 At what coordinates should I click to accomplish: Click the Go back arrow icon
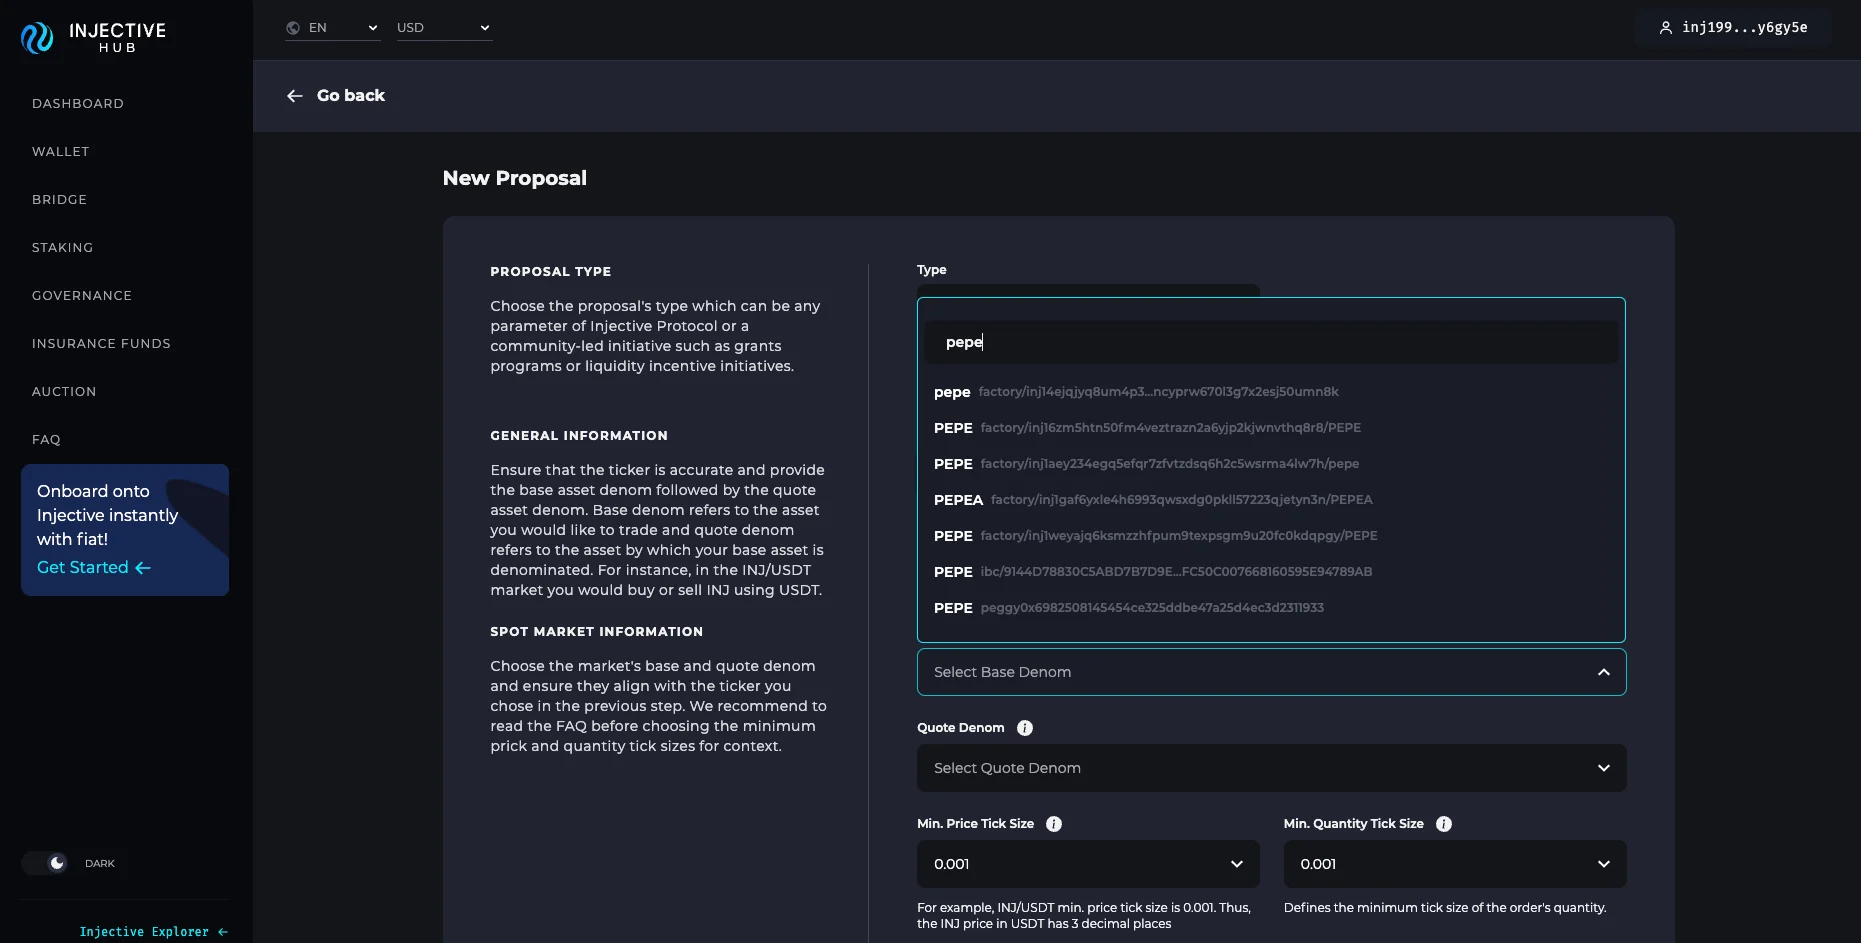(295, 96)
